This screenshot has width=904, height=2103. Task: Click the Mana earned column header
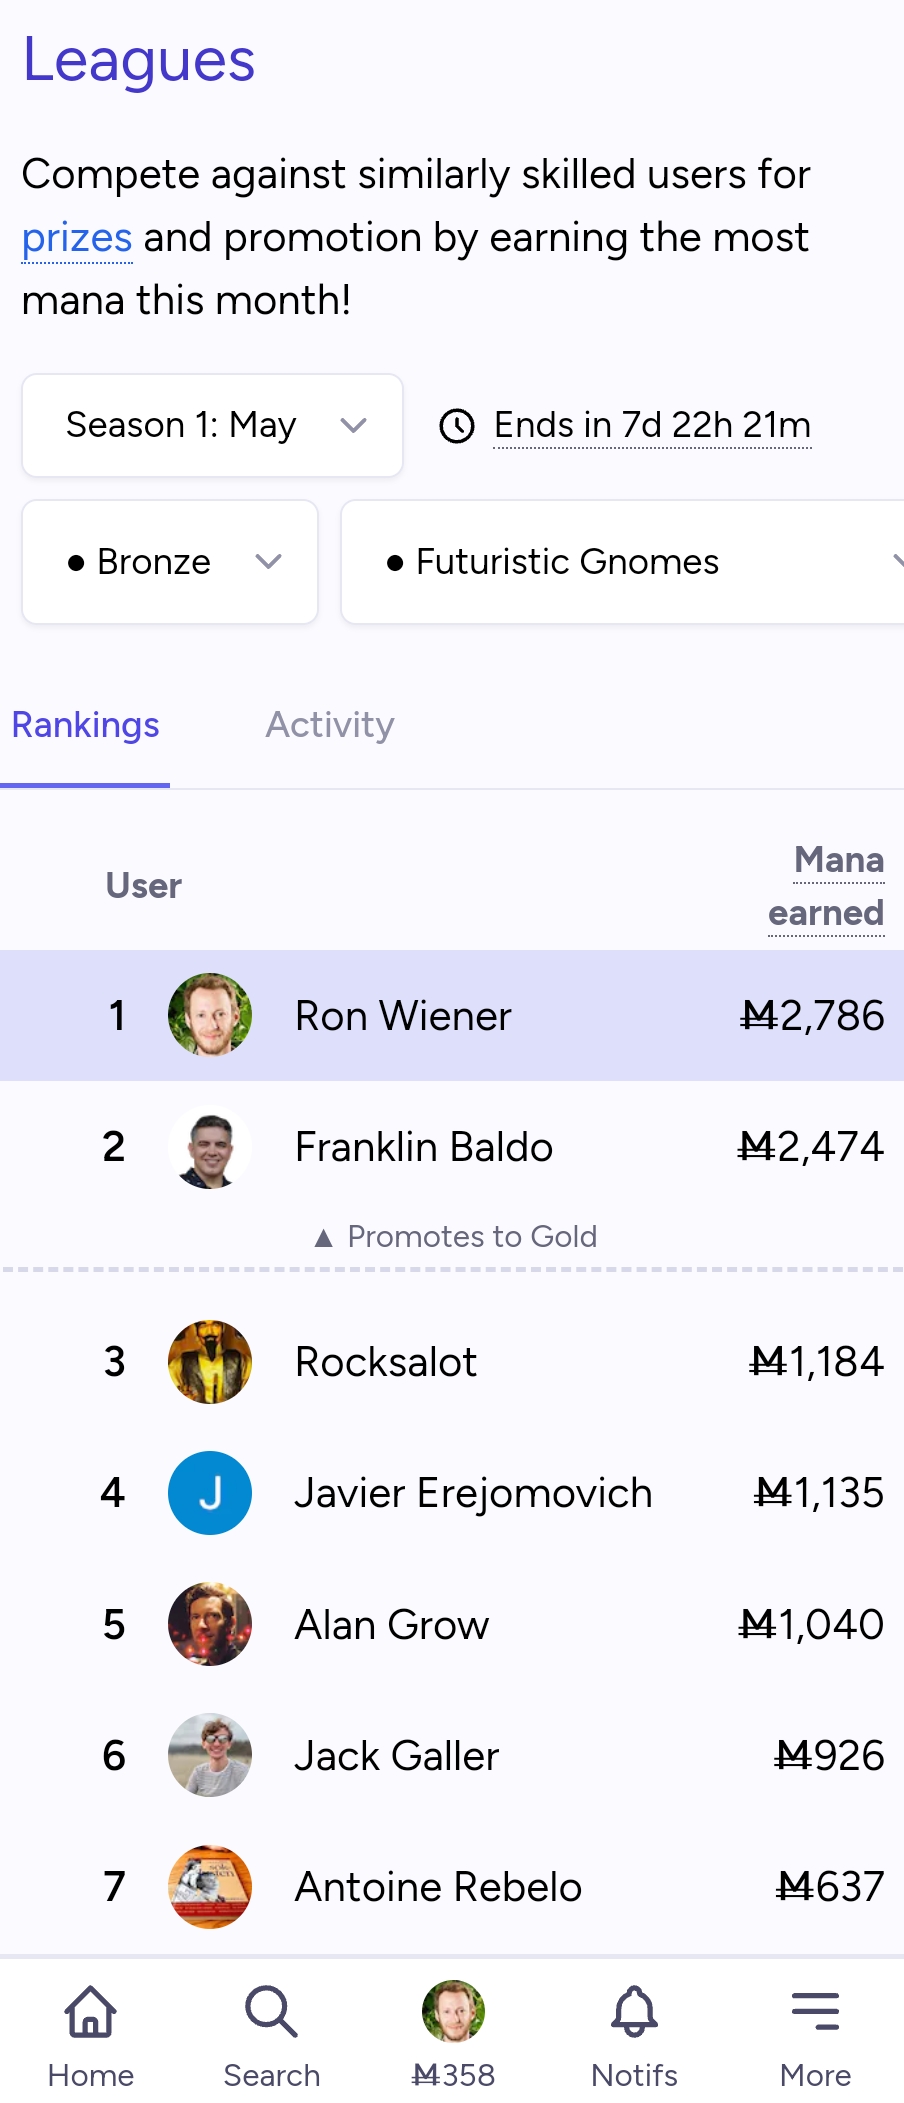click(826, 886)
